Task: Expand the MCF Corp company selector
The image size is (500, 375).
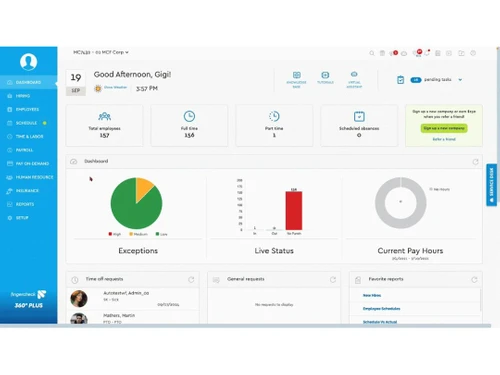Action: click(101, 52)
